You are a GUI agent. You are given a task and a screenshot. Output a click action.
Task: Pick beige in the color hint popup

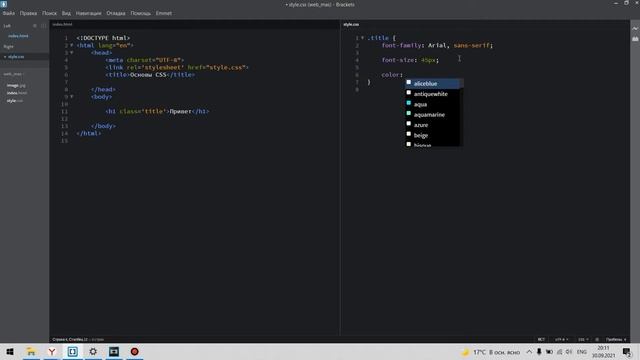(433, 135)
